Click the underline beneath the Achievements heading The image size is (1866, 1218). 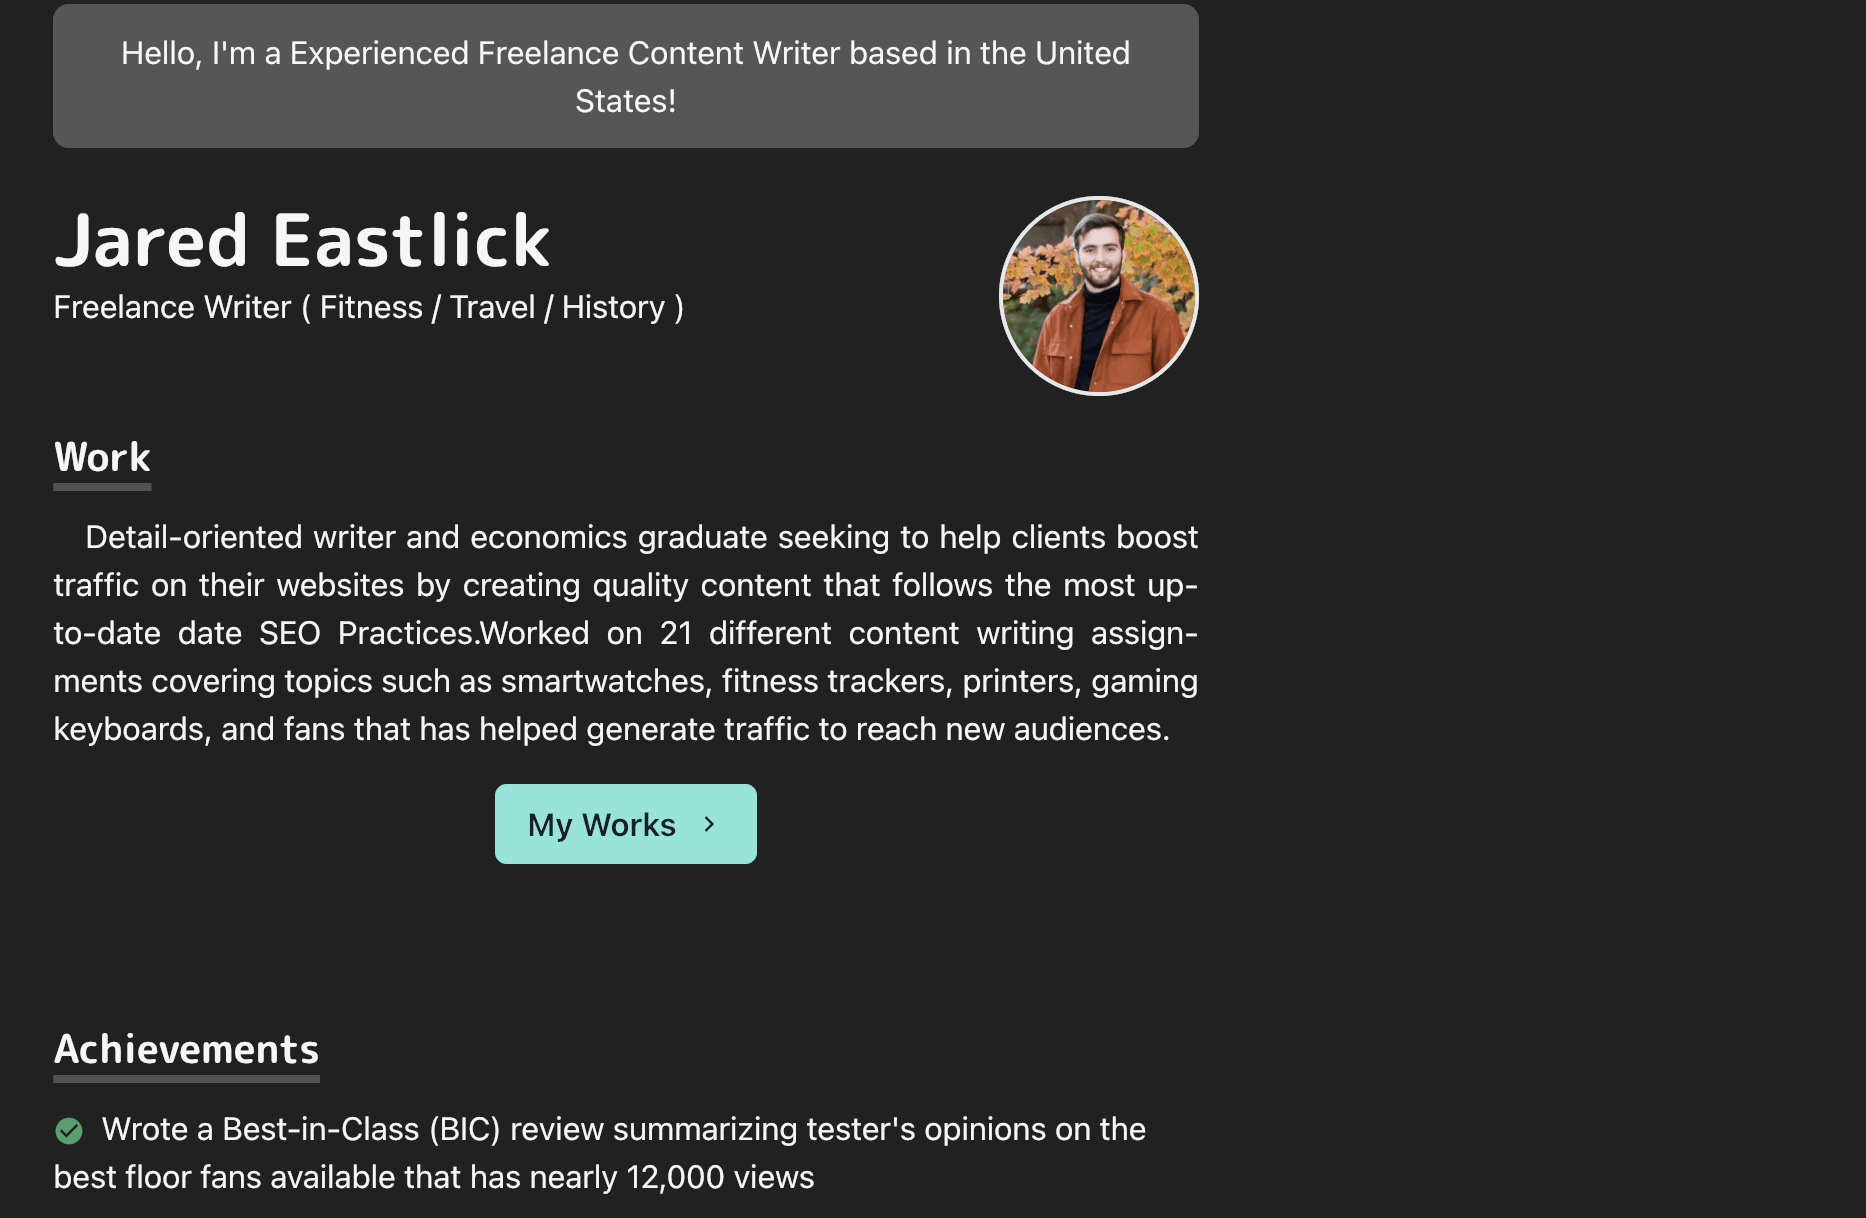[186, 1079]
